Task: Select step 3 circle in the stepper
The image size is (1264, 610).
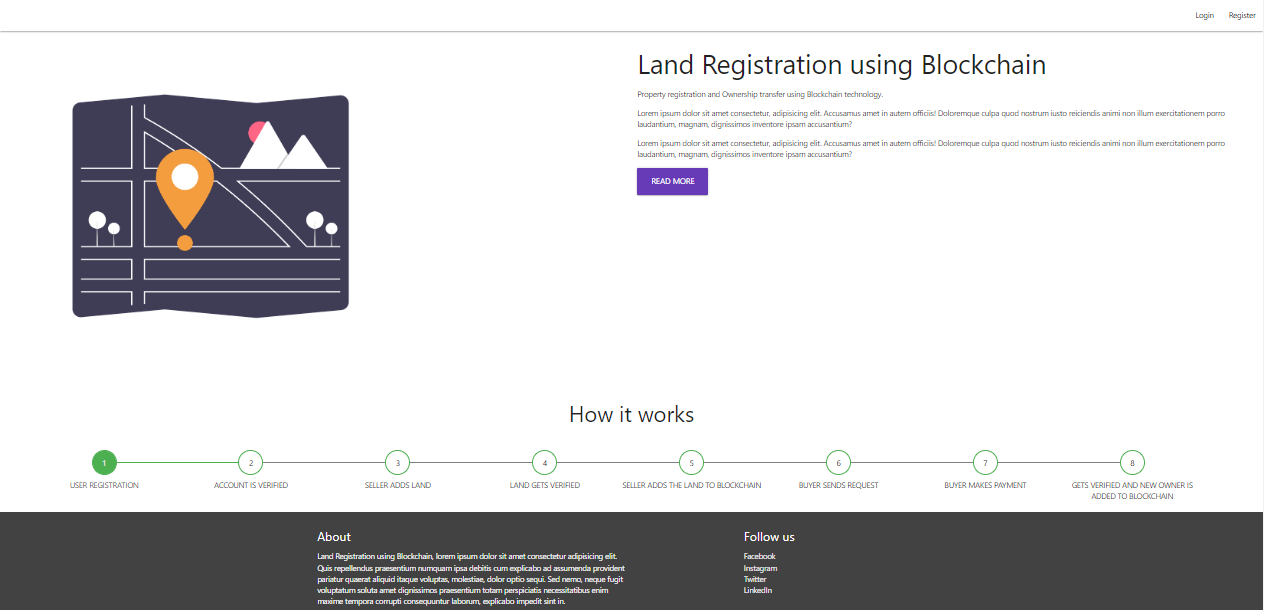Action: point(398,462)
